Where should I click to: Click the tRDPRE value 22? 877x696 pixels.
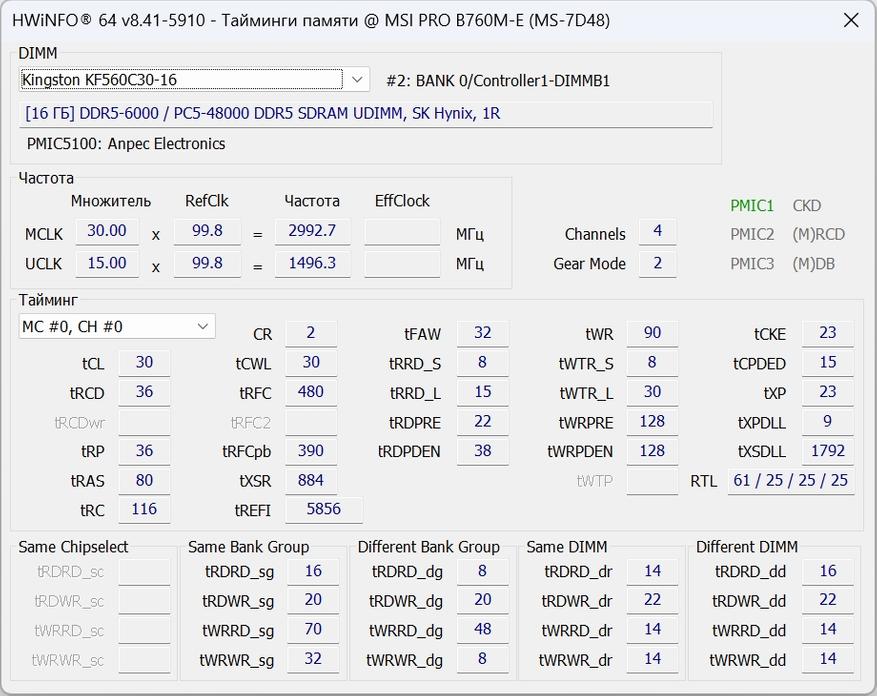point(483,421)
